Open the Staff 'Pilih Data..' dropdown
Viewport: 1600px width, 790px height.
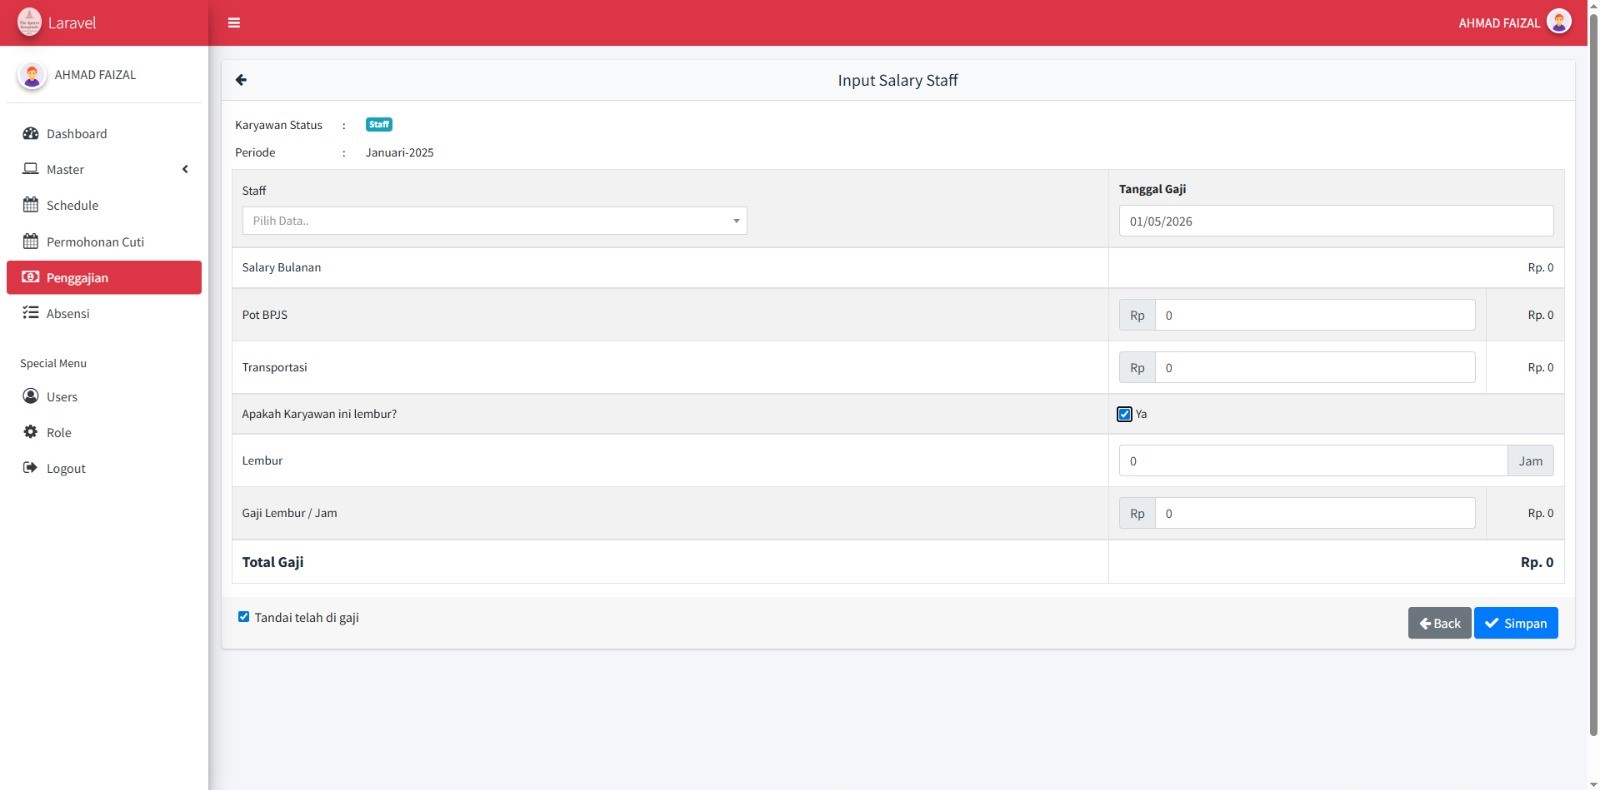494,221
